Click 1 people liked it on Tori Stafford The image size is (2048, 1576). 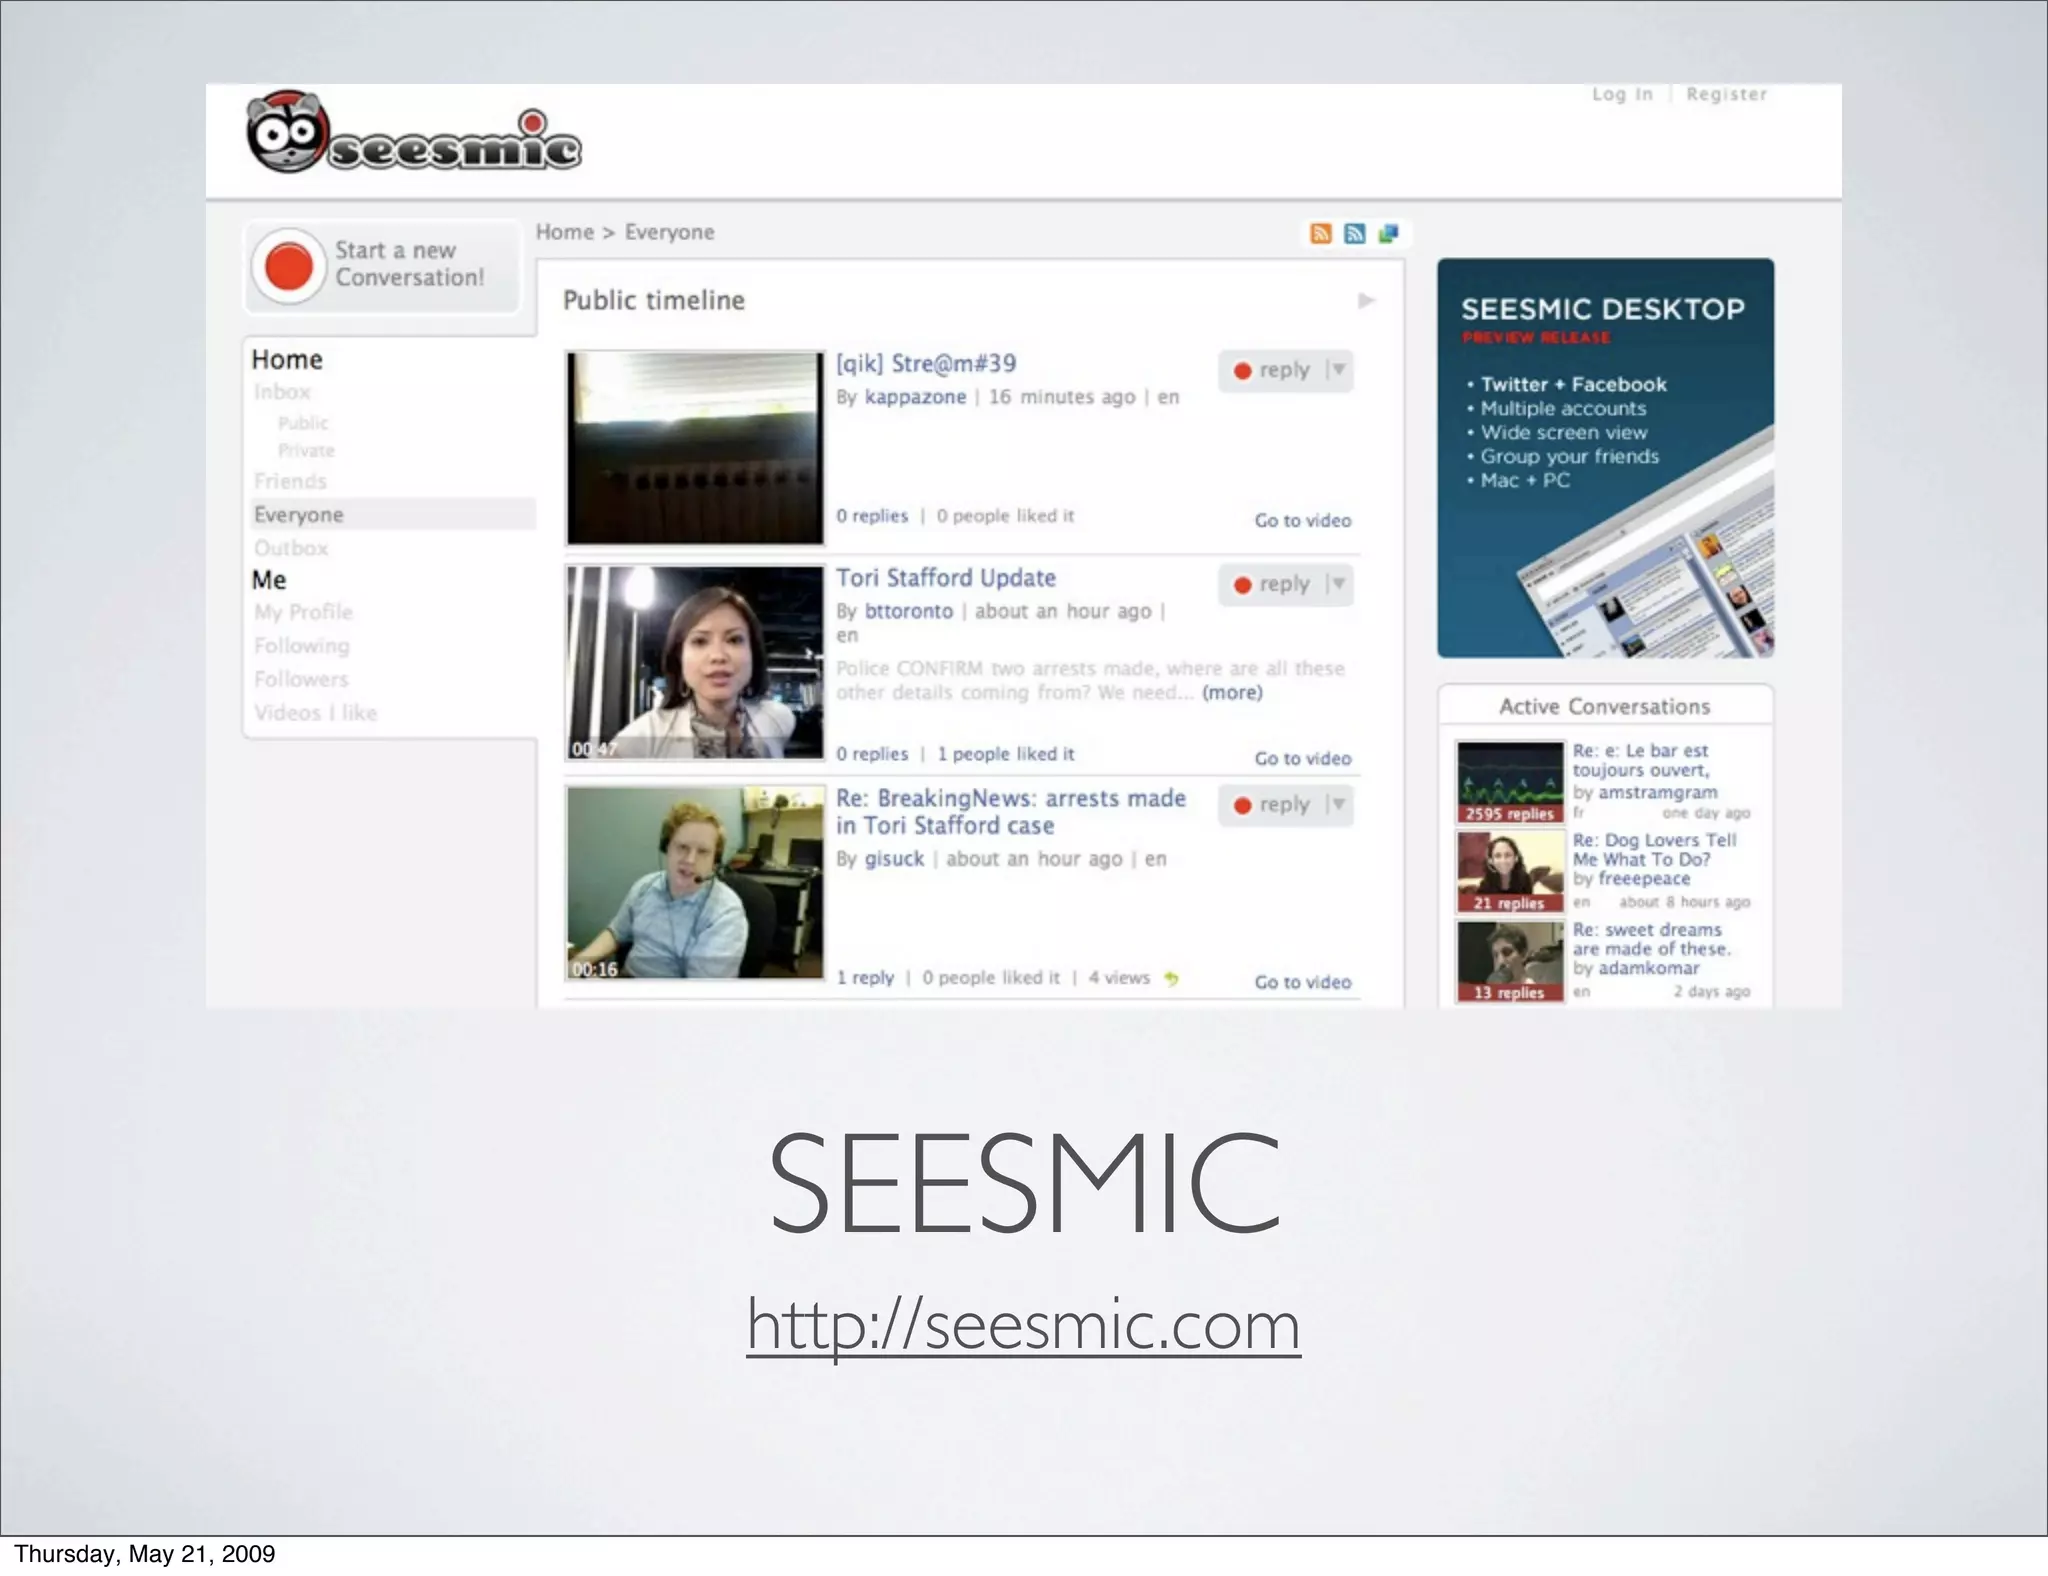click(1005, 755)
